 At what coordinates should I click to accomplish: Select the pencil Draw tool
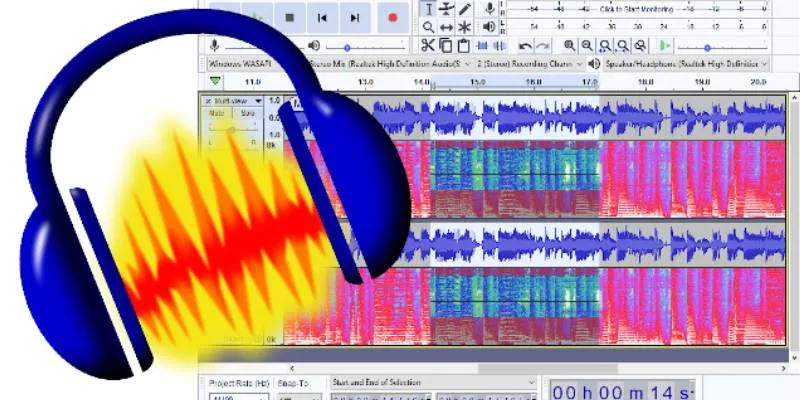pyautogui.click(x=464, y=9)
